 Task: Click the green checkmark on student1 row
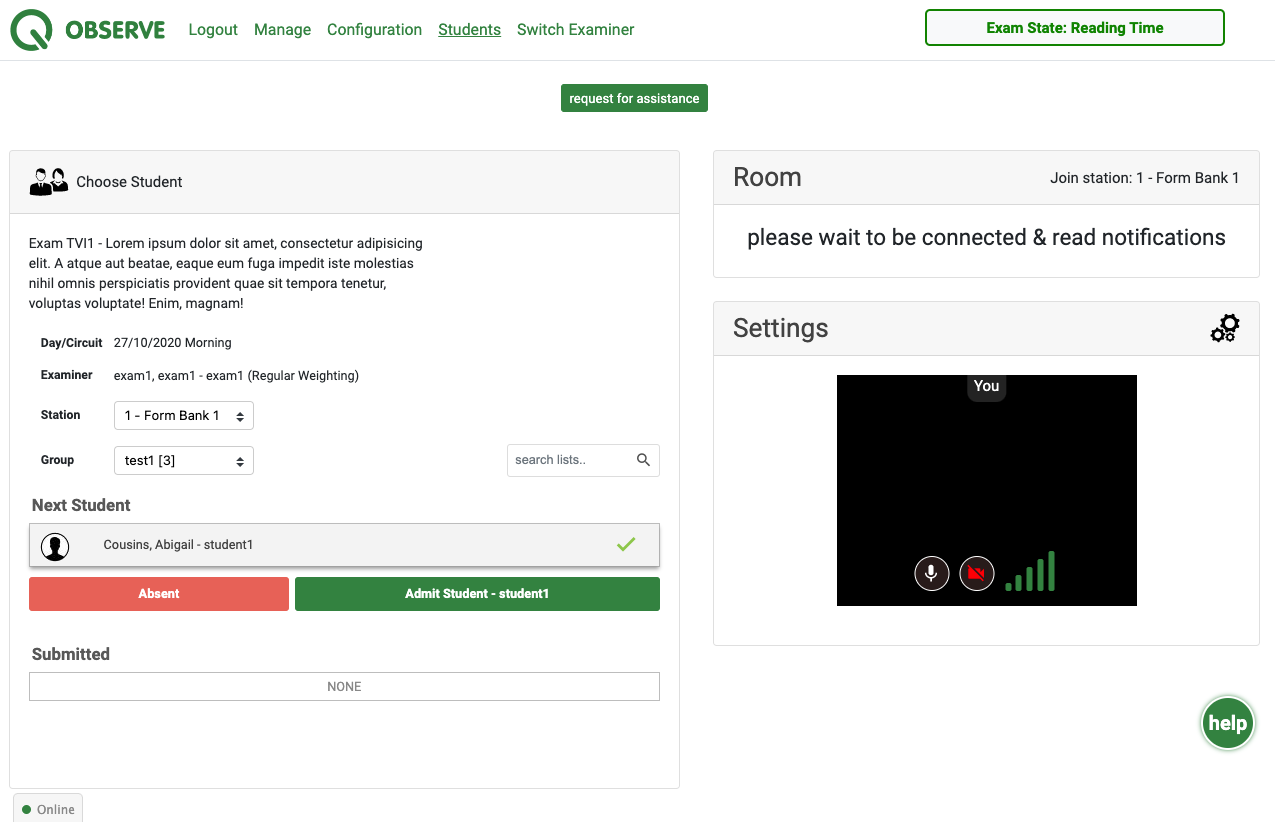point(626,545)
